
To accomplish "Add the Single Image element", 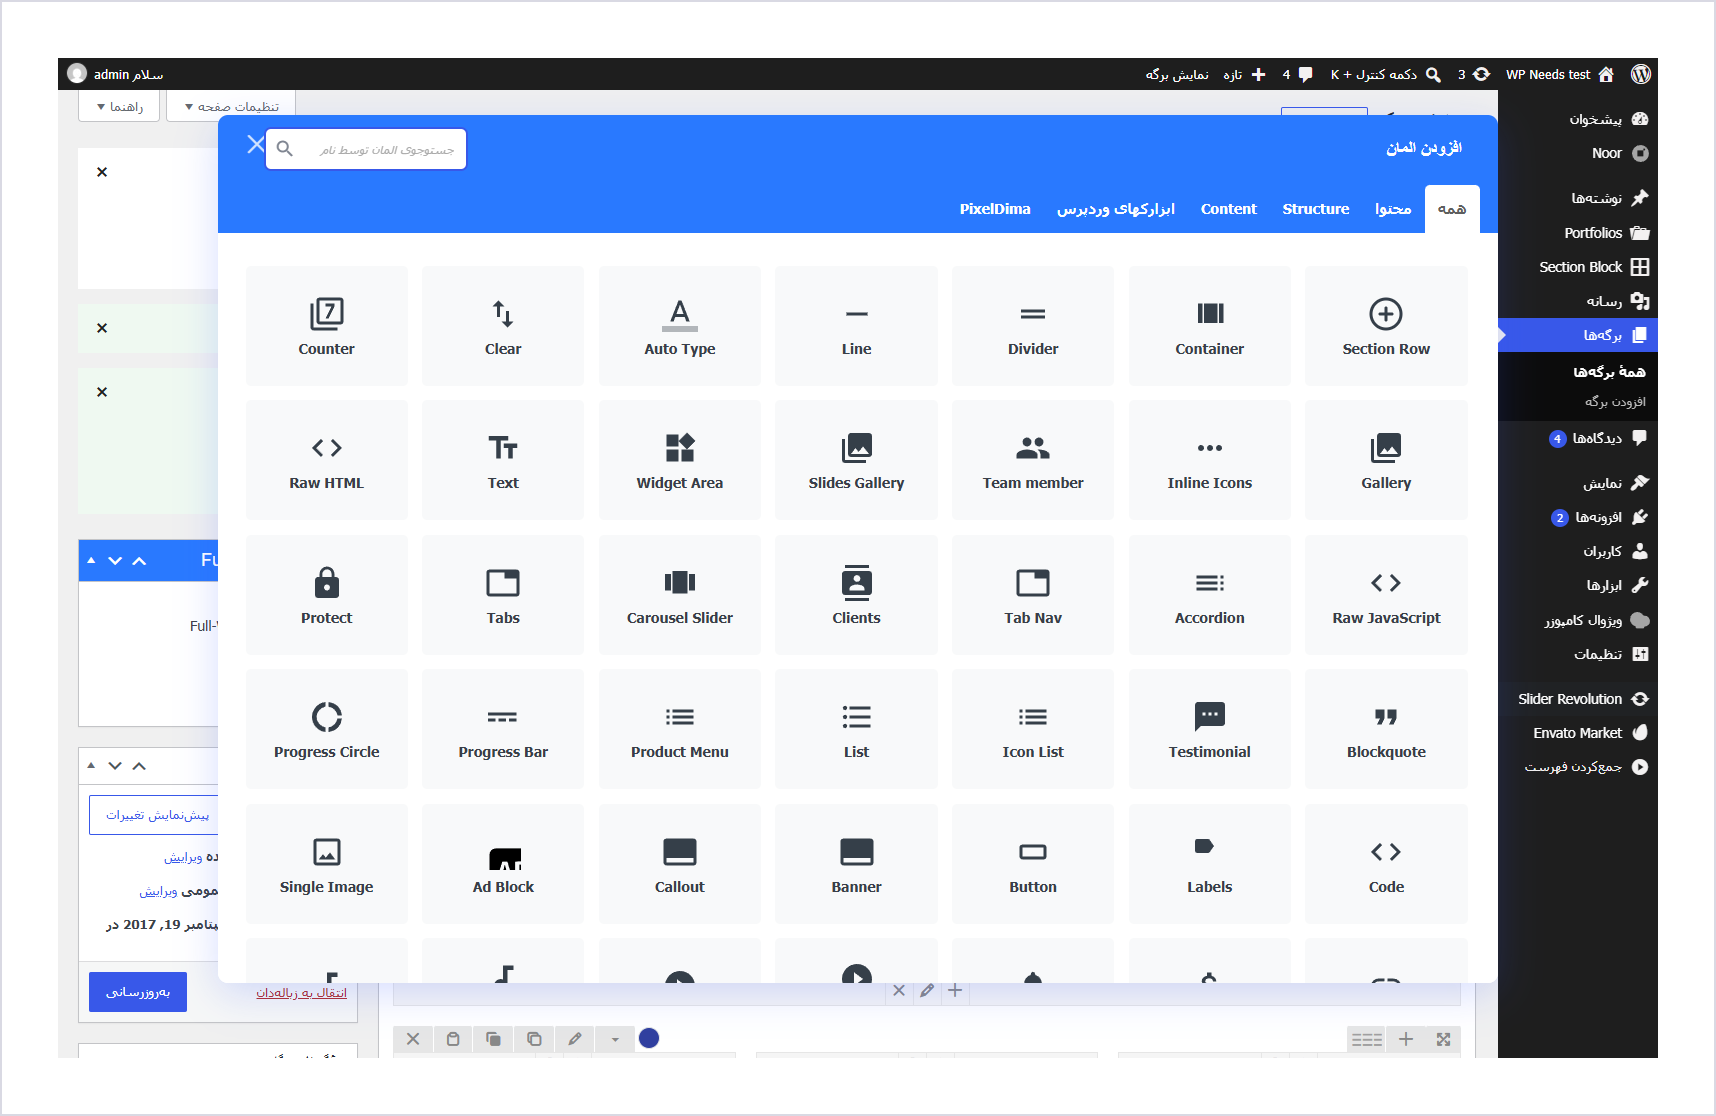I will click(x=326, y=864).
